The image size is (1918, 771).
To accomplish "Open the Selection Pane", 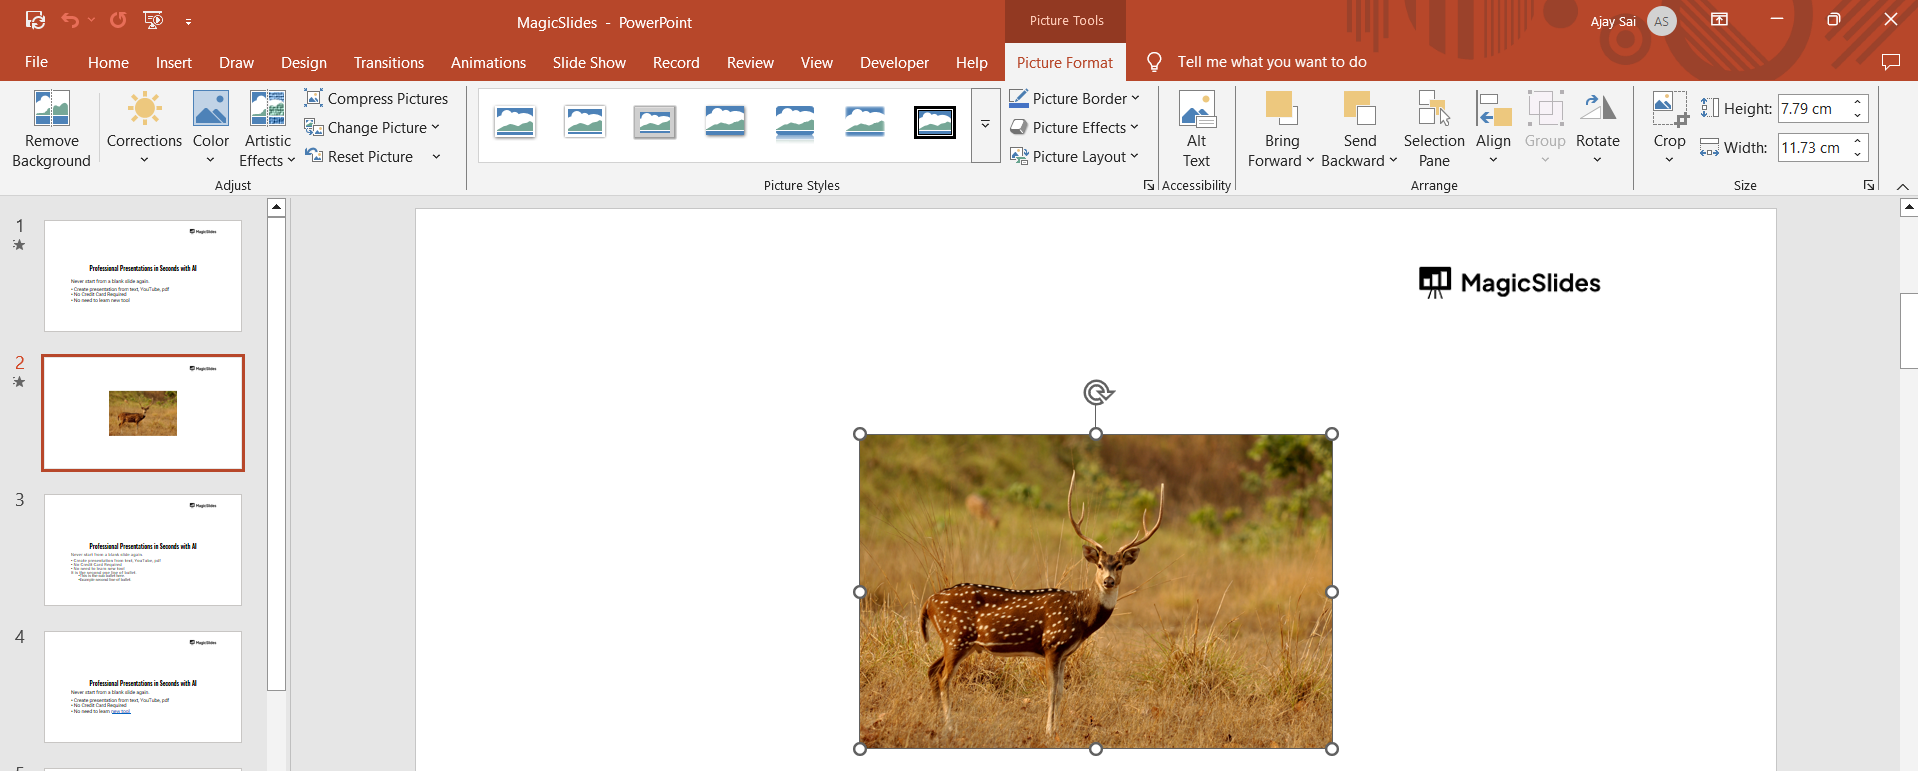I will click(x=1433, y=109).
